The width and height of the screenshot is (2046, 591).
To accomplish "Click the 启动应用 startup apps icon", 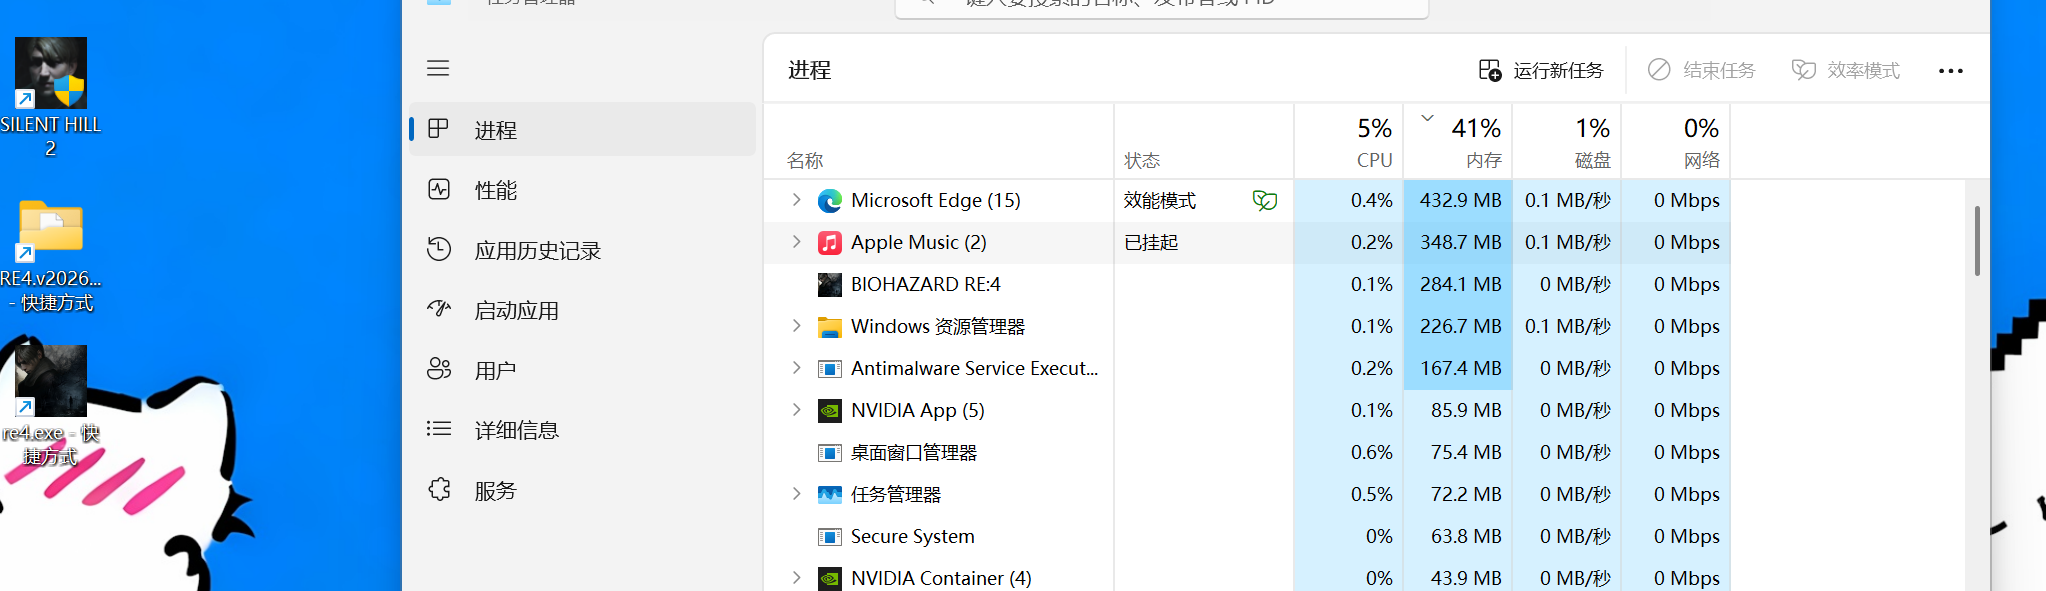I will 439,309.
